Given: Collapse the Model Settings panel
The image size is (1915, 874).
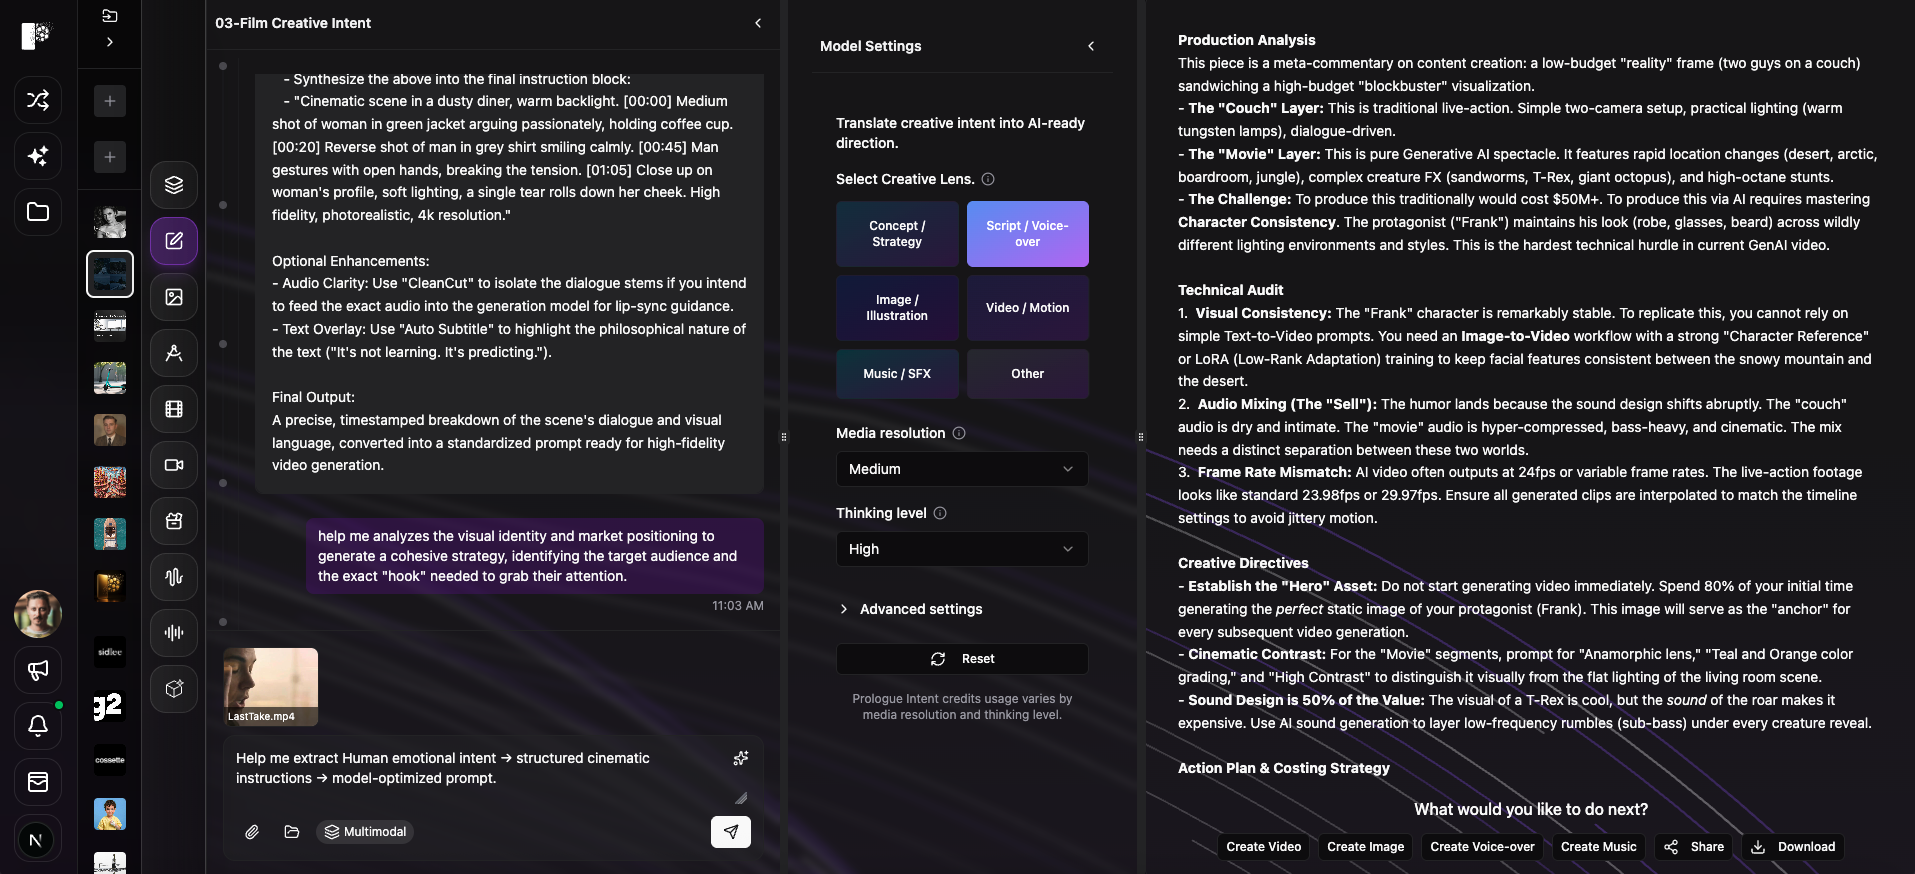Looking at the screenshot, I should (x=1091, y=46).
